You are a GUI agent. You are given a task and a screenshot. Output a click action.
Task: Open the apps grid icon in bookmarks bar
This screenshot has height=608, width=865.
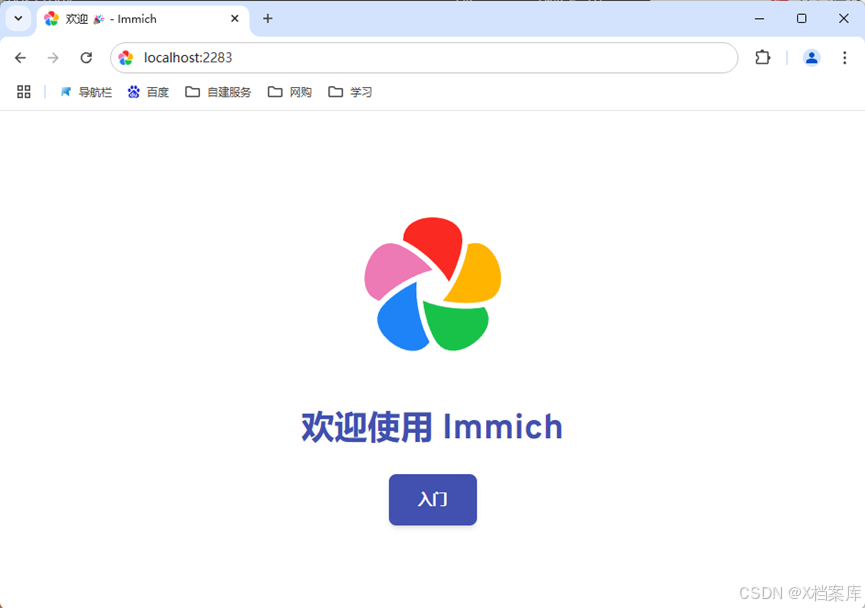point(24,92)
